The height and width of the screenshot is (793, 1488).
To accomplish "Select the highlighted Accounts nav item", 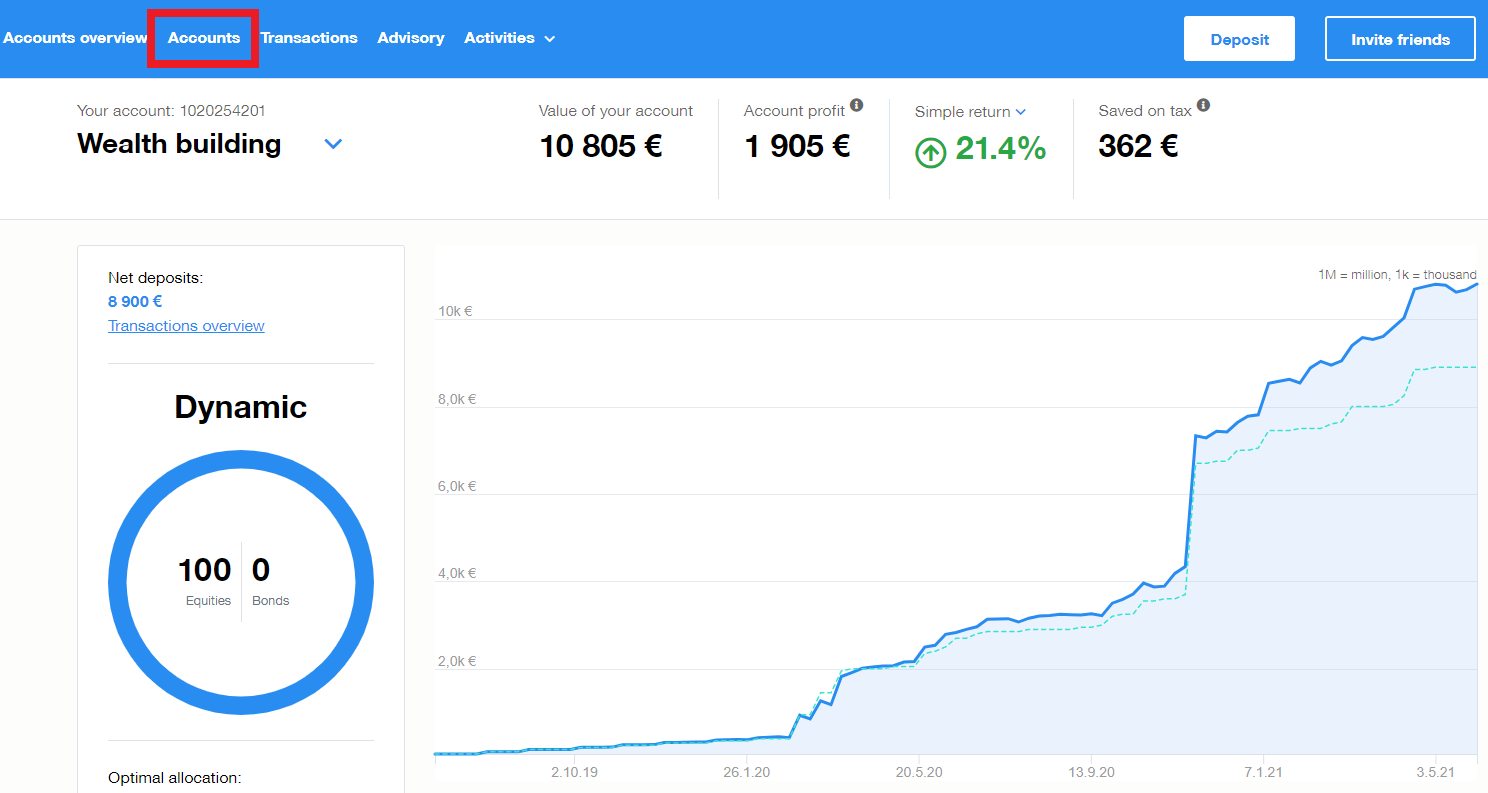I will tap(204, 38).
